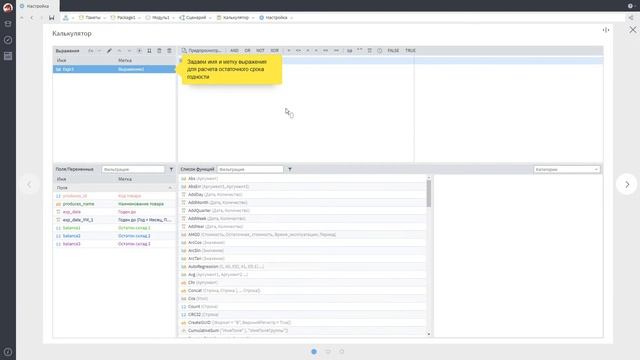This screenshot has height=360, width=640.
Task: Select the producer_name field row
Action: [x=114, y=204]
